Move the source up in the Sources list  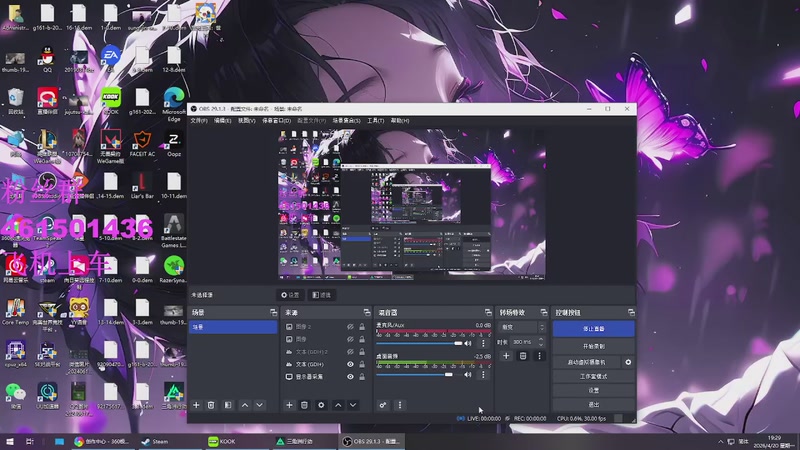pyautogui.click(x=338, y=405)
